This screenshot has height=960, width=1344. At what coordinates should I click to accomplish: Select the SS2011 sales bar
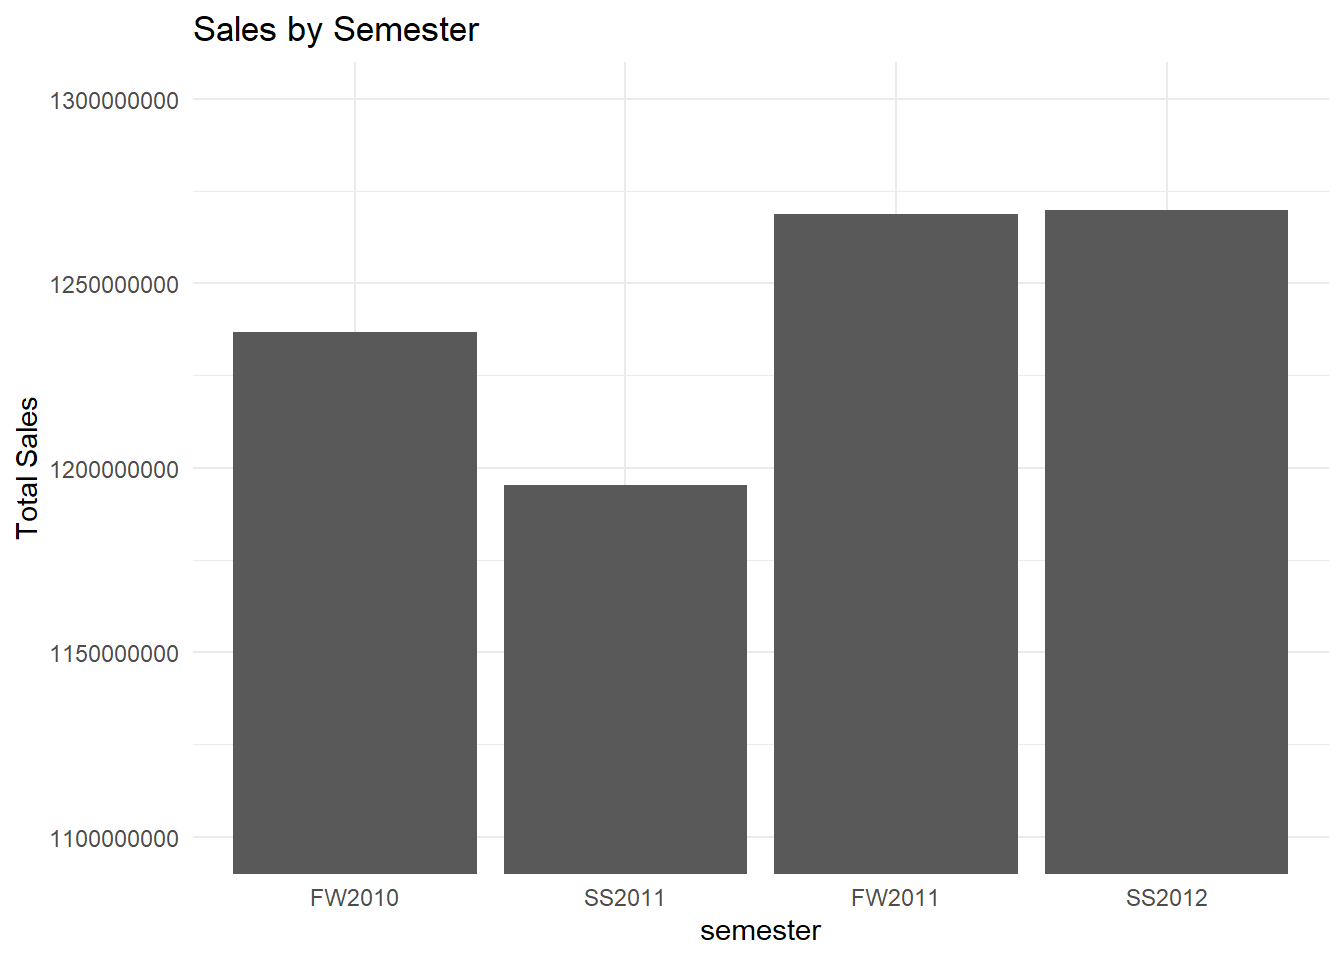[x=625, y=679]
